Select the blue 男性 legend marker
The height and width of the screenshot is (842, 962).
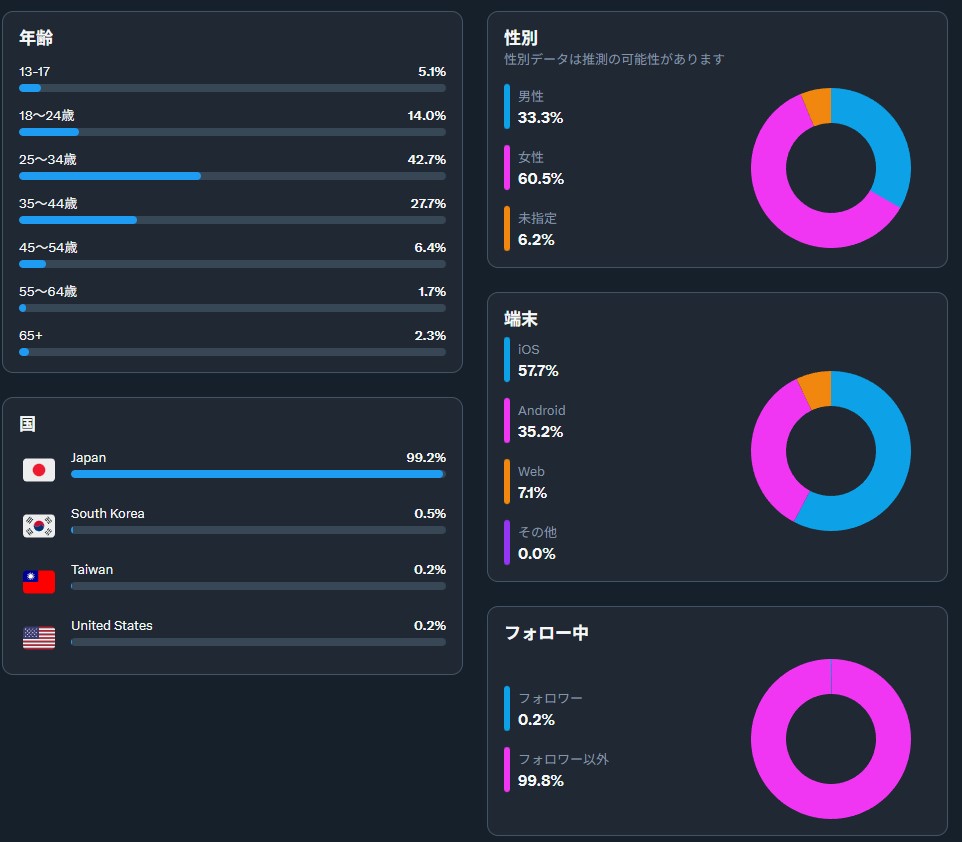coord(507,106)
